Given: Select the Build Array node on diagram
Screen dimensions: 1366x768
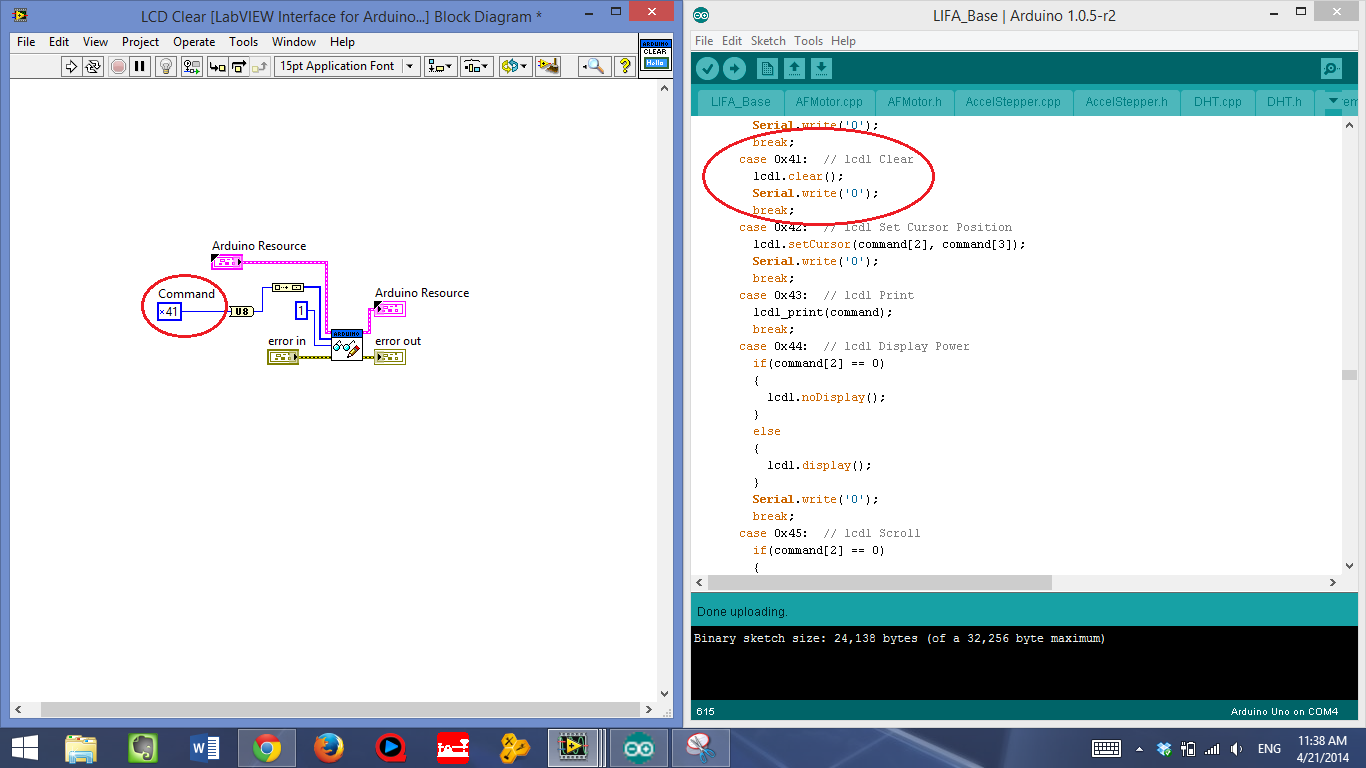Looking at the screenshot, I should click(x=287, y=287).
